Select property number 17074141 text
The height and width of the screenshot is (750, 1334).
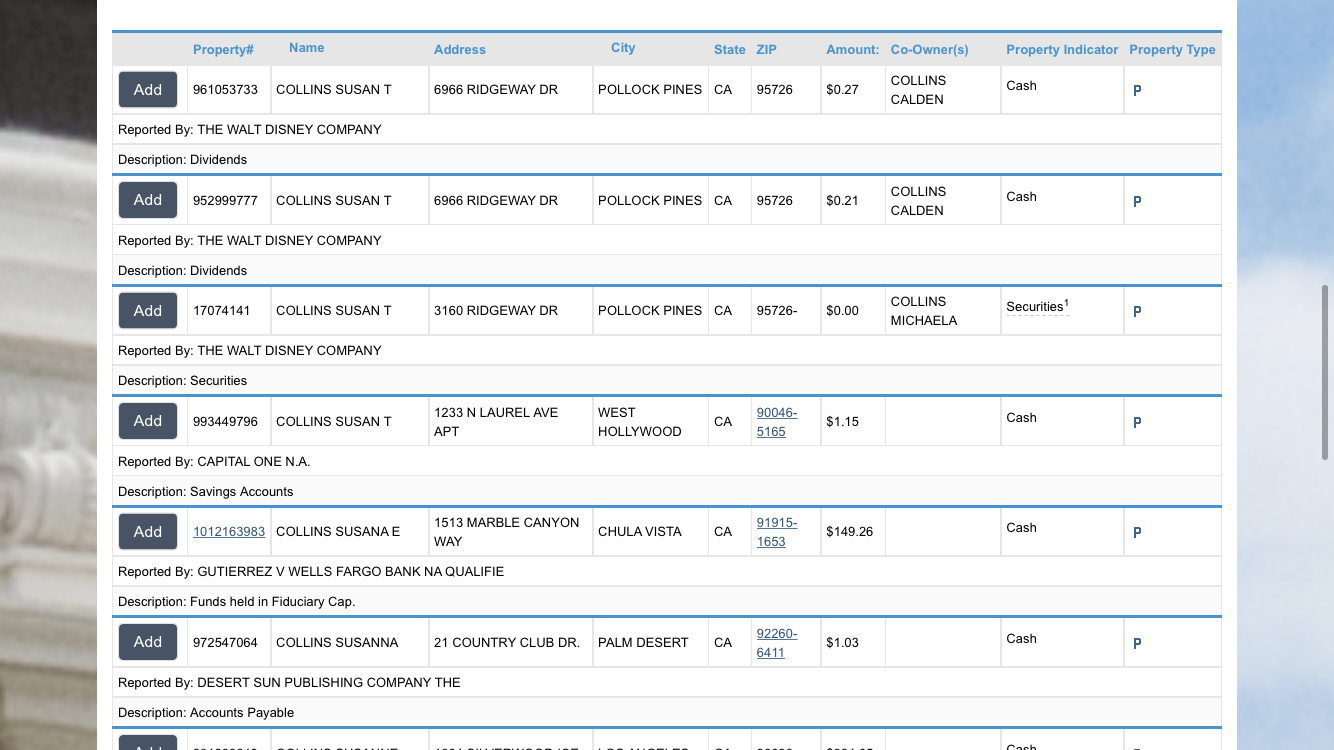click(221, 311)
